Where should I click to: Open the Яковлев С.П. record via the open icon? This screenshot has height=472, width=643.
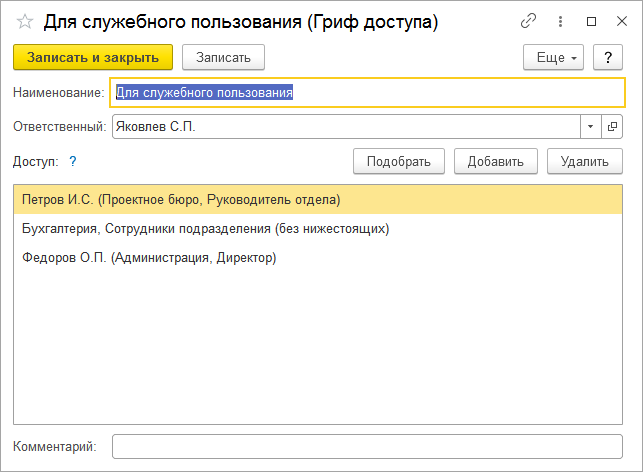pyautogui.click(x=612, y=127)
